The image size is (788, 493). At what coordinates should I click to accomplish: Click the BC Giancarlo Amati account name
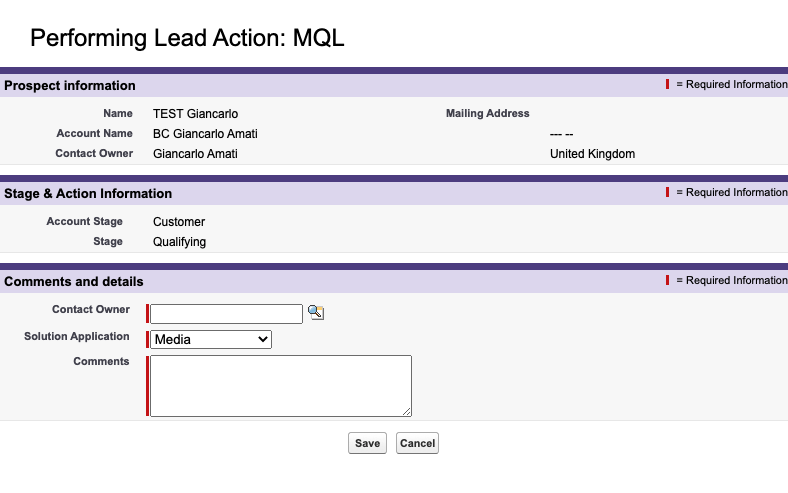pos(211,134)
